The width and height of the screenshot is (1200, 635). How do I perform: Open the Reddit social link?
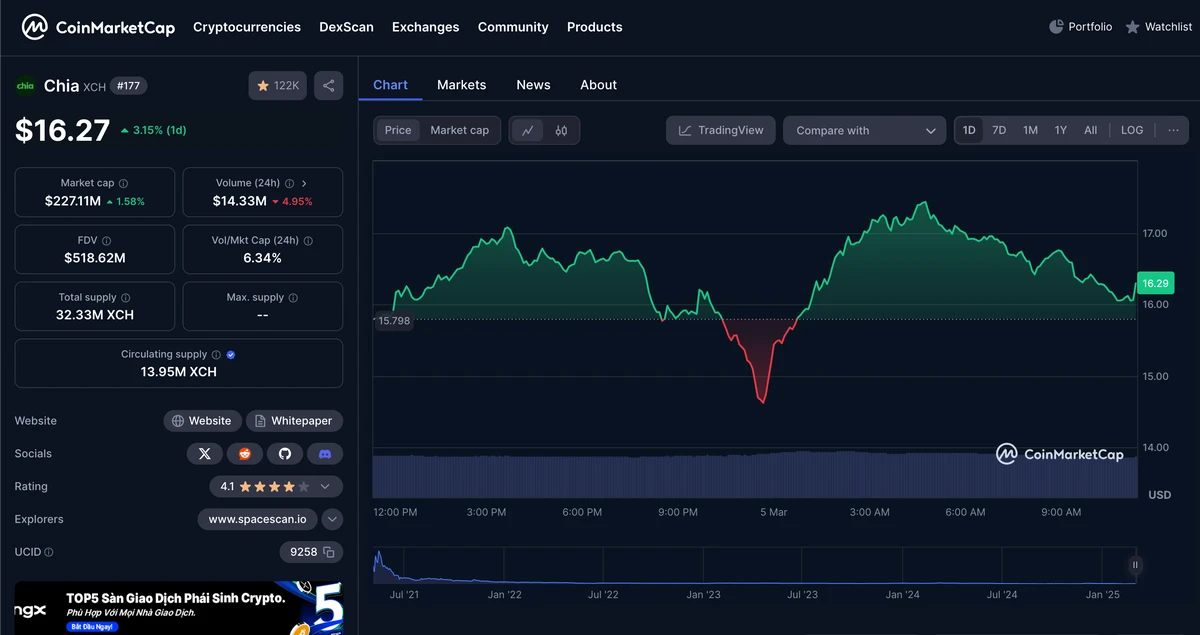pyautogui.click(x=245, y=454)
